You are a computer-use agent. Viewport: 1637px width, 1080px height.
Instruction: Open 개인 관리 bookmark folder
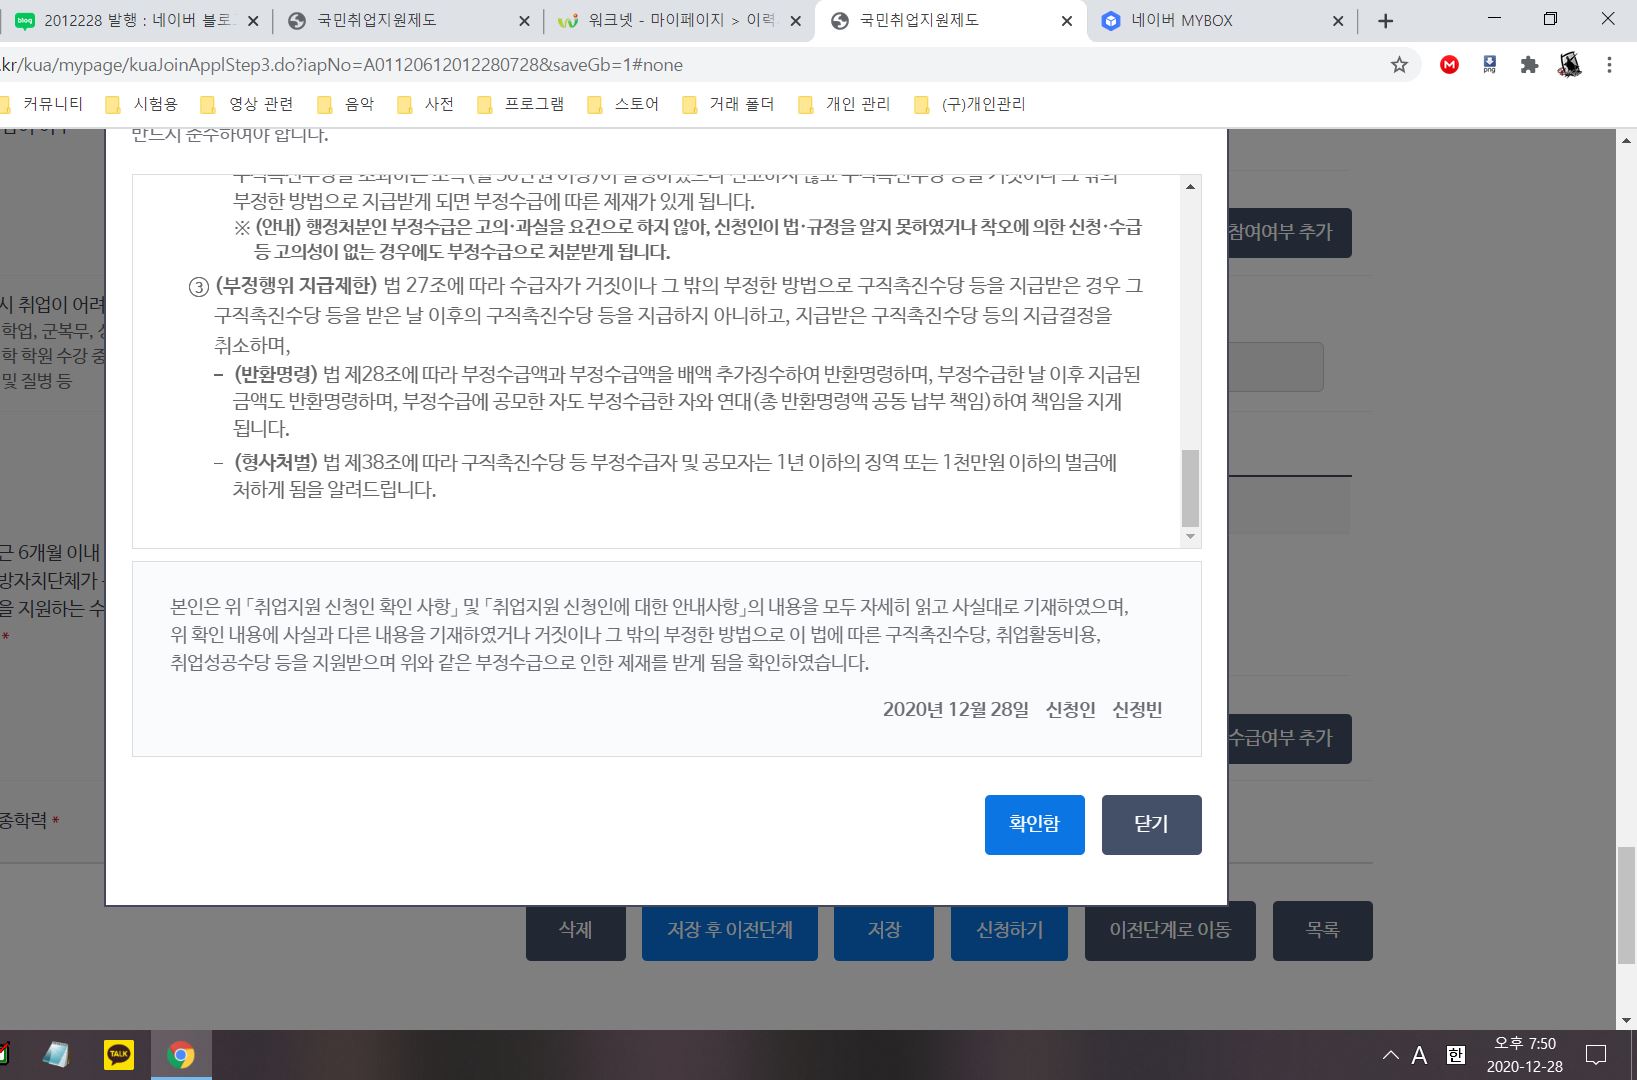click(x=844, y=104)
